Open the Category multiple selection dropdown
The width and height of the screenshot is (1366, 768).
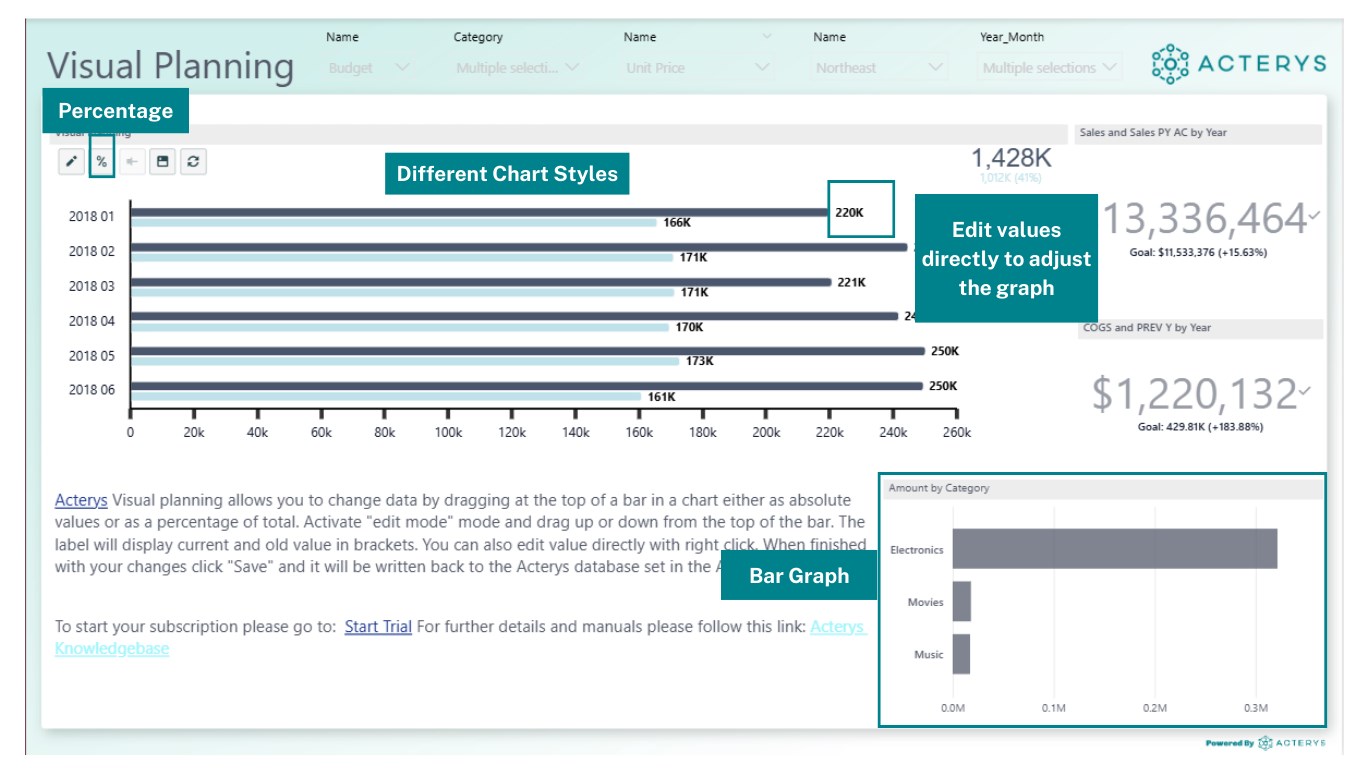coord(517,68)
